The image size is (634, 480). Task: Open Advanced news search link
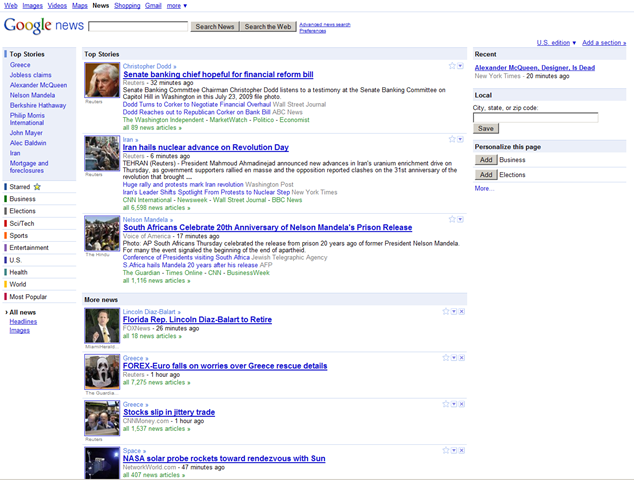pos(325,25)
